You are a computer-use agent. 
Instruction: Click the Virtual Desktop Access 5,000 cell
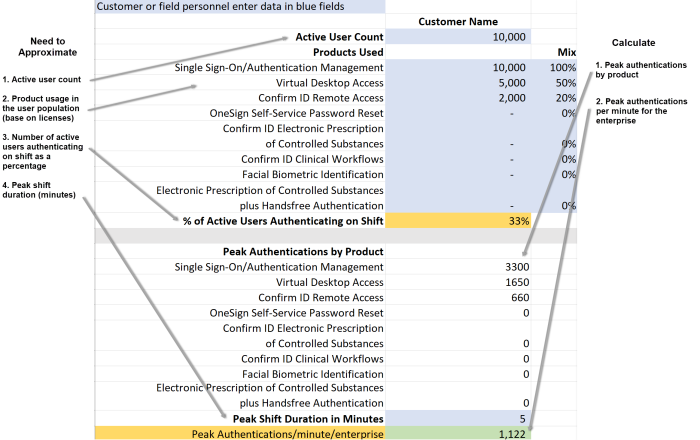458,83
